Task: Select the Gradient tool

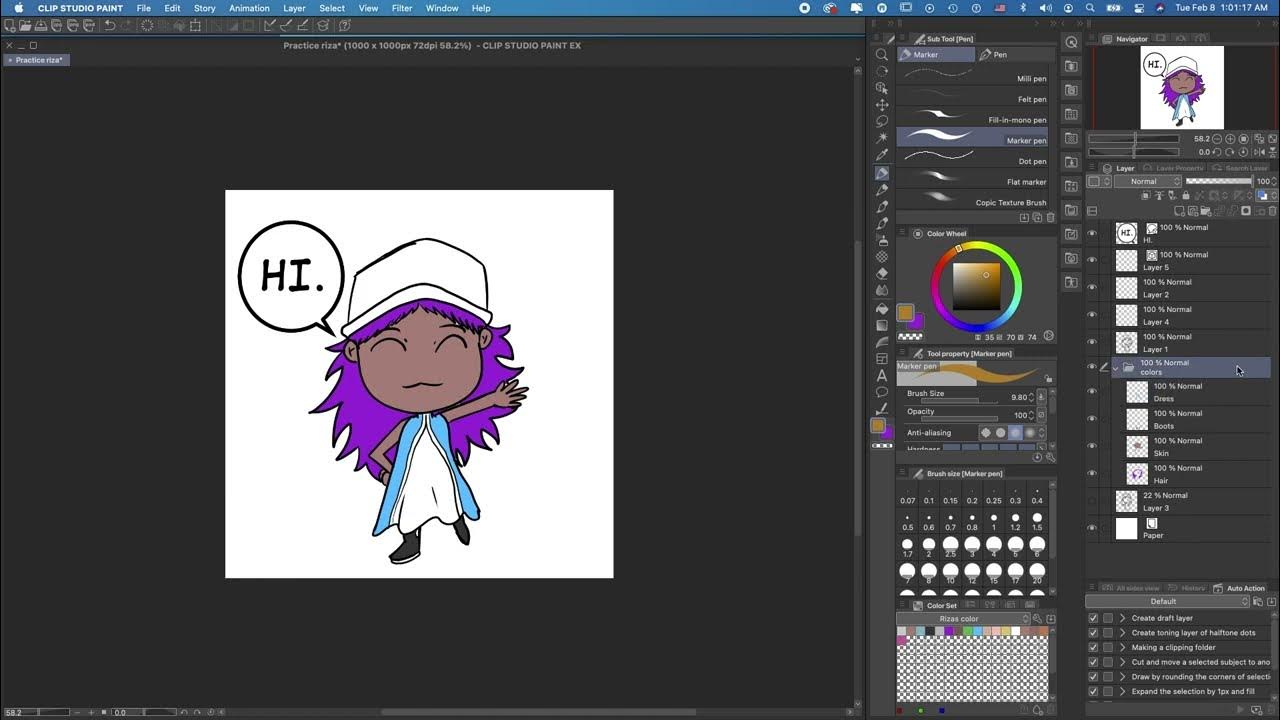Action: point(881,325)
